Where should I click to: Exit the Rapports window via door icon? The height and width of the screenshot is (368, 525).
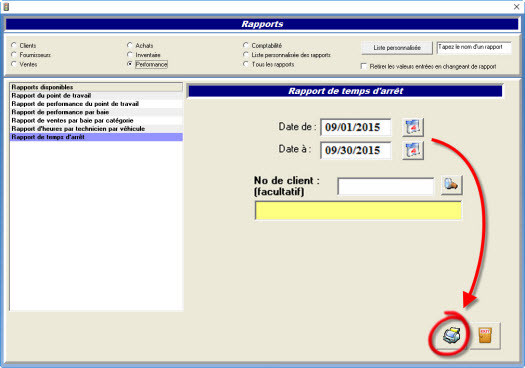(x=485, y=336)
